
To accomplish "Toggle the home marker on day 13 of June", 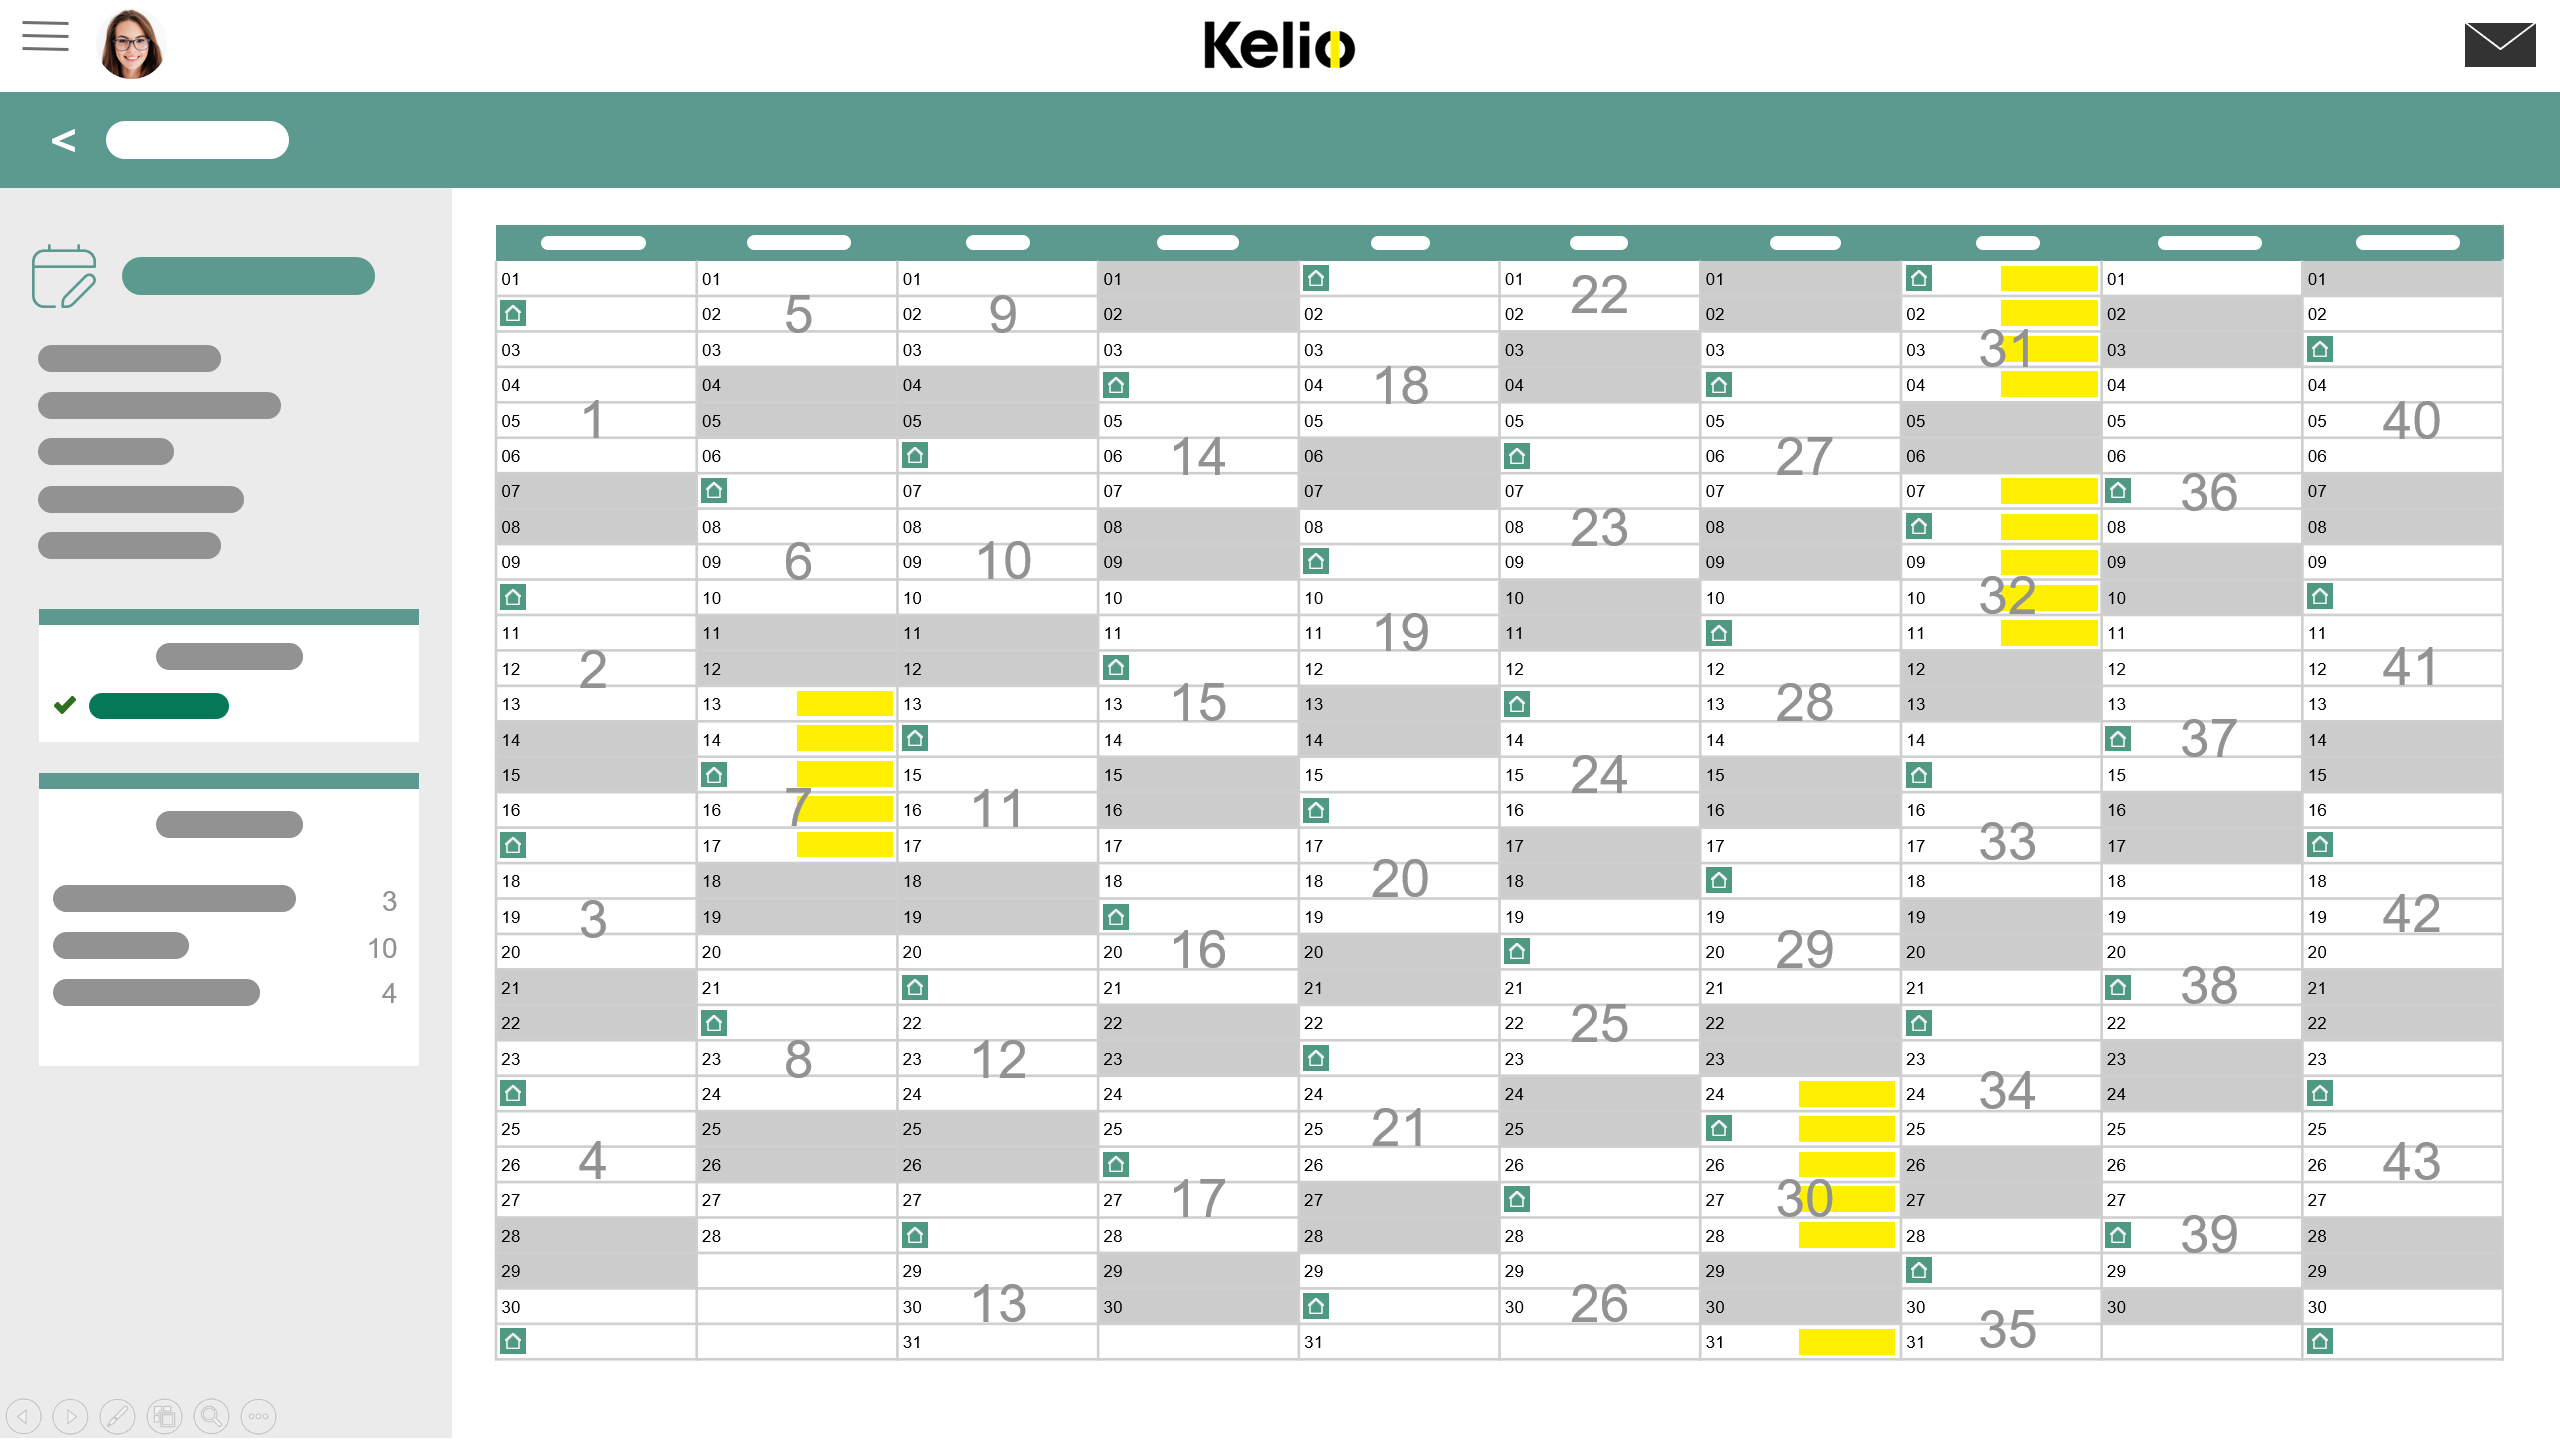I will point(1516,703).
